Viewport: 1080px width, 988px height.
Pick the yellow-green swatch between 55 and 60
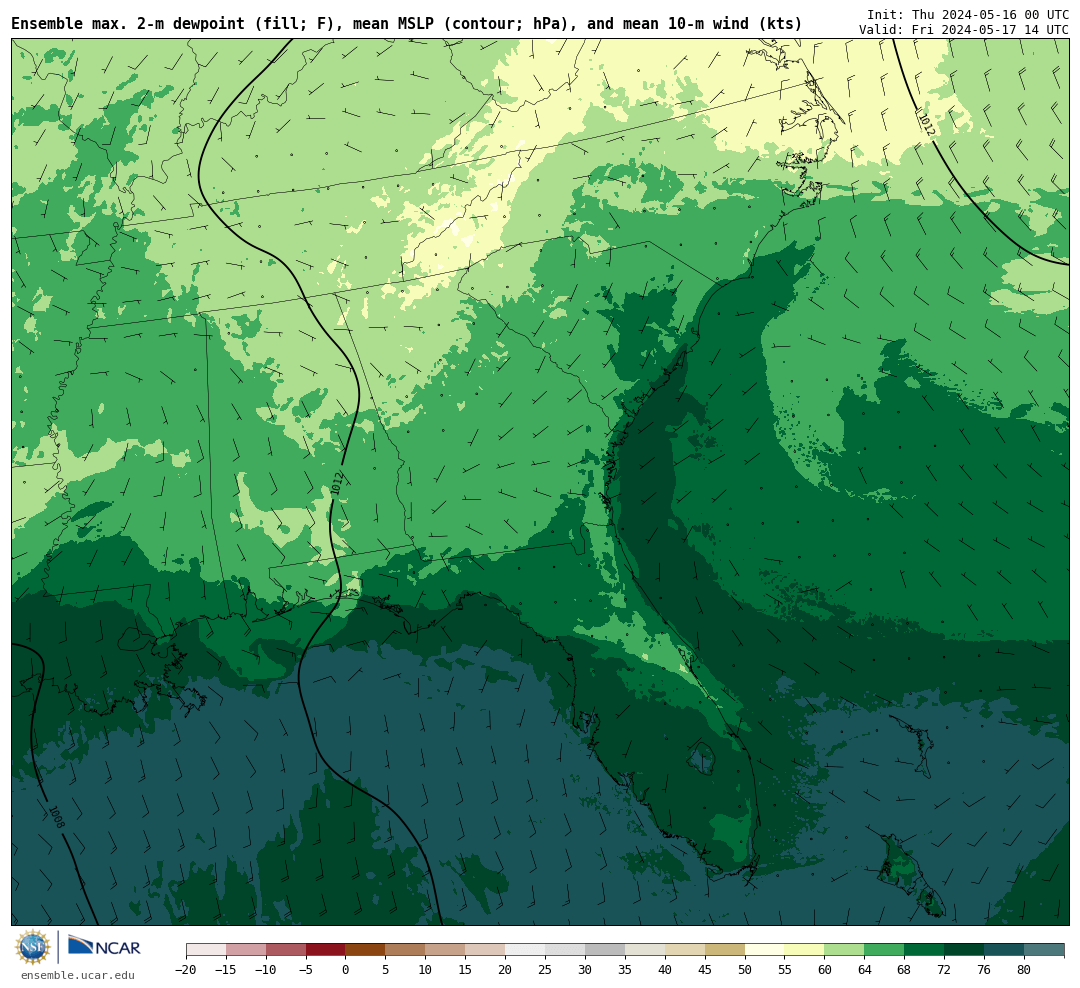pyautogui.click(x=805, y=950)
